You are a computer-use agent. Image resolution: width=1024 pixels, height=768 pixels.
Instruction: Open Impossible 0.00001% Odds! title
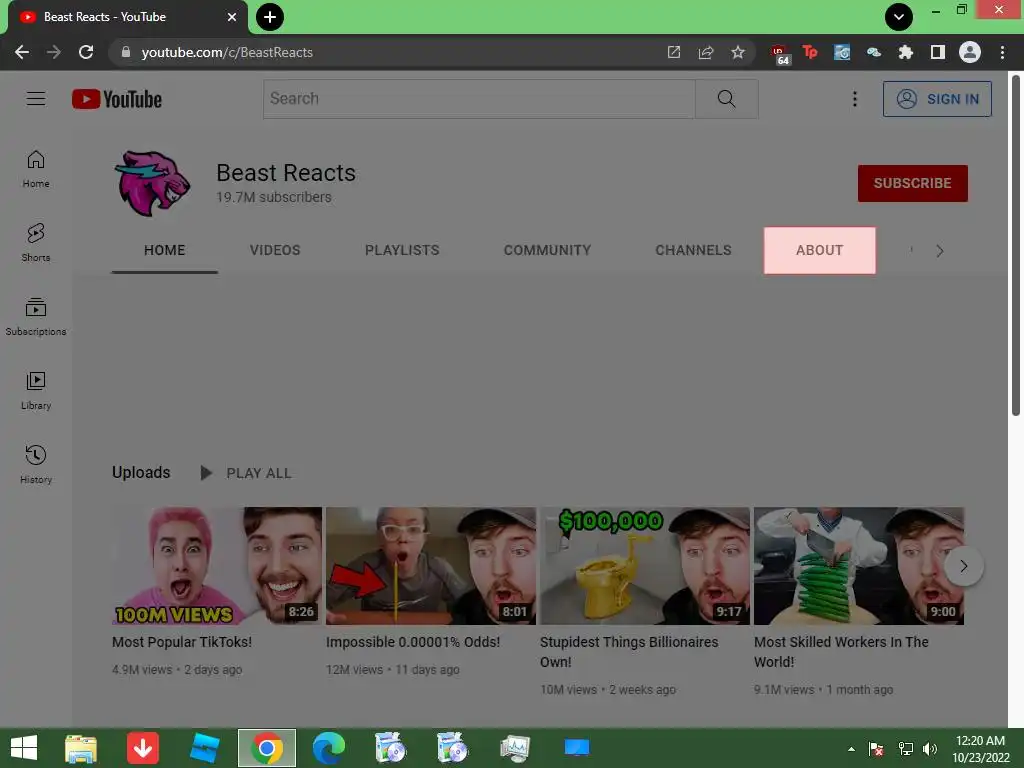click(413, 642)
